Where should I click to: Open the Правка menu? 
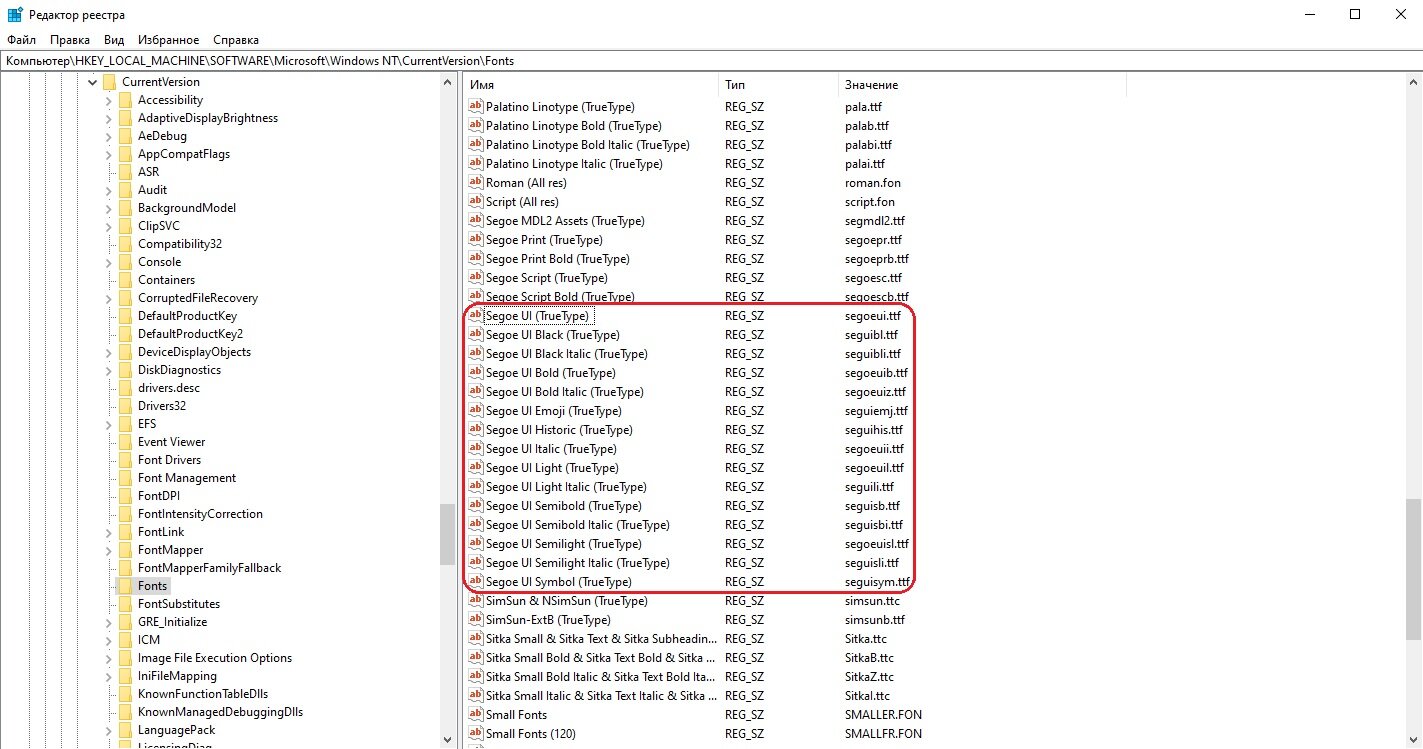coord(70,40)
